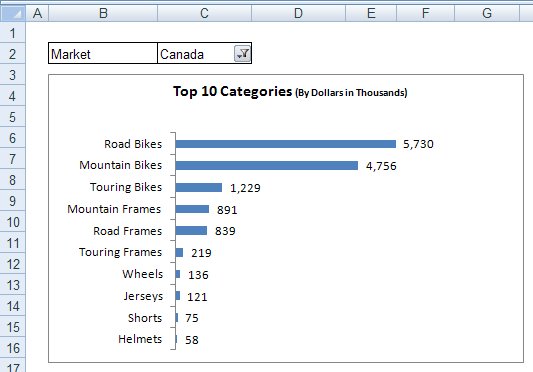The height and width of the screenshot is (372, 533).
Task: Click the 58 data label
Action: 192,340
